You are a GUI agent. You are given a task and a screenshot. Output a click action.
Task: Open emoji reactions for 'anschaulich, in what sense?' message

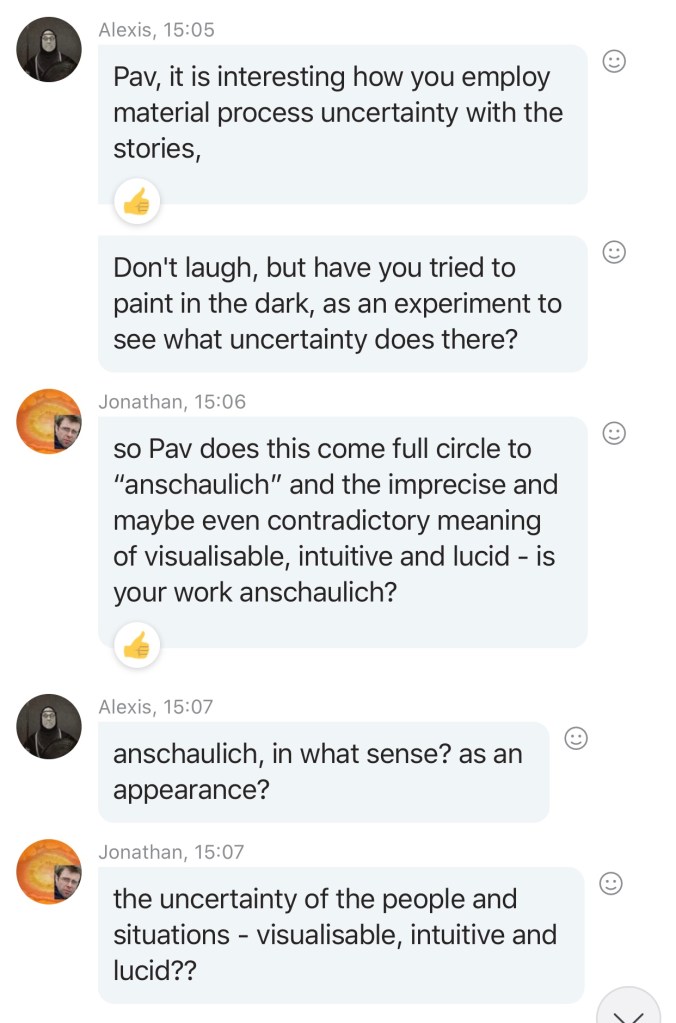click(x=576, y=738)
